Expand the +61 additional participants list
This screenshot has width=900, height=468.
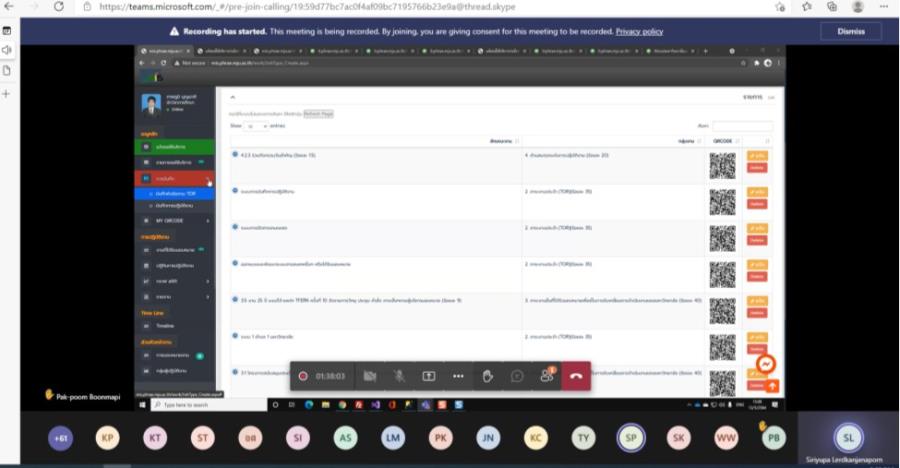pos(61,436)
